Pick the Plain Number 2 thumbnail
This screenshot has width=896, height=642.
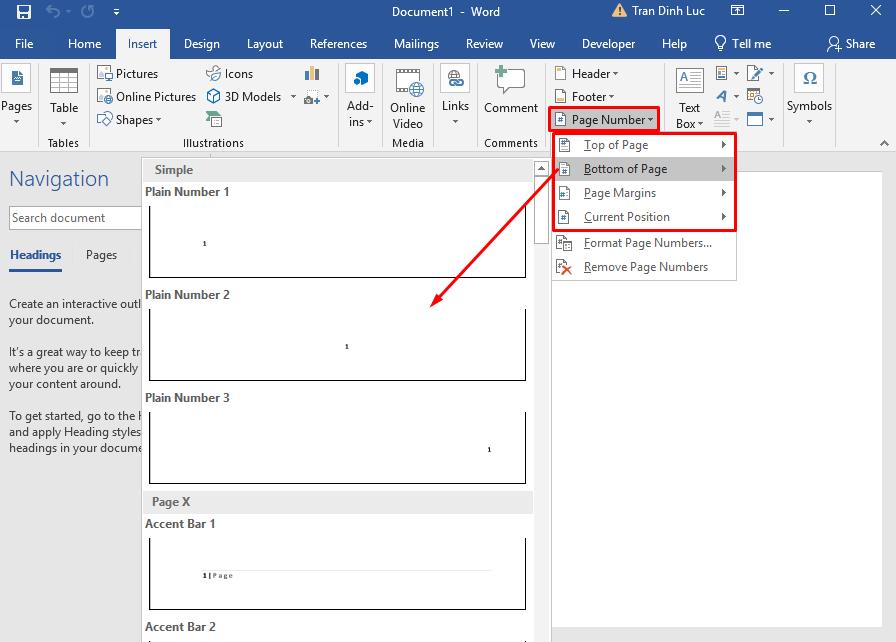[337, 345]
